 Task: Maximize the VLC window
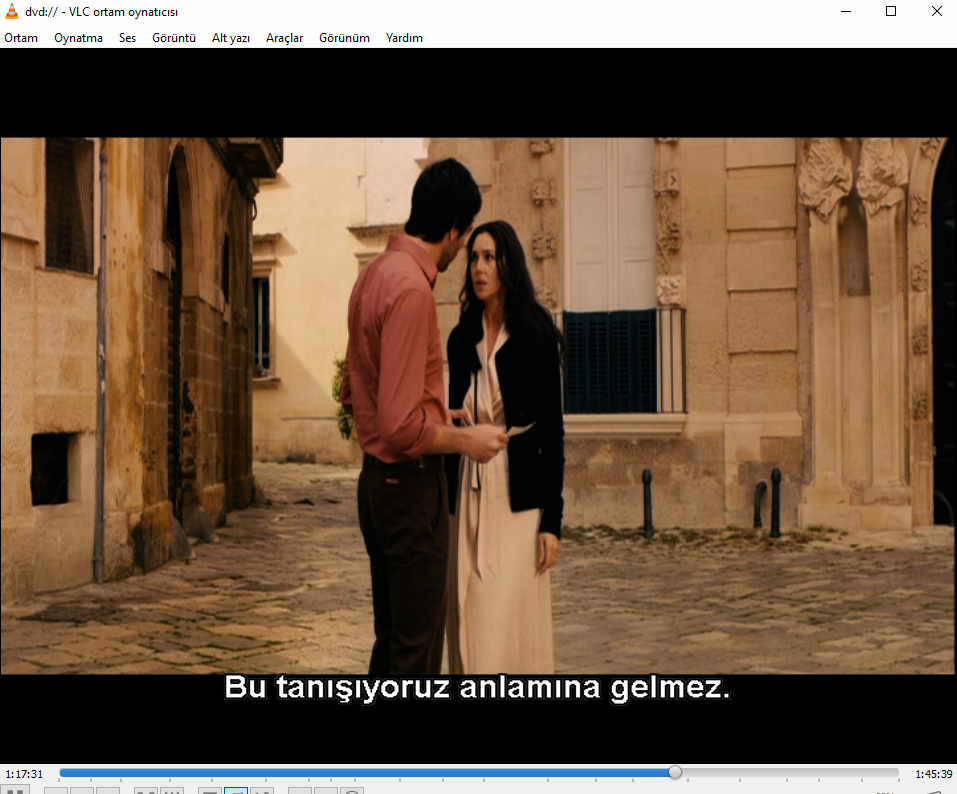891,11
